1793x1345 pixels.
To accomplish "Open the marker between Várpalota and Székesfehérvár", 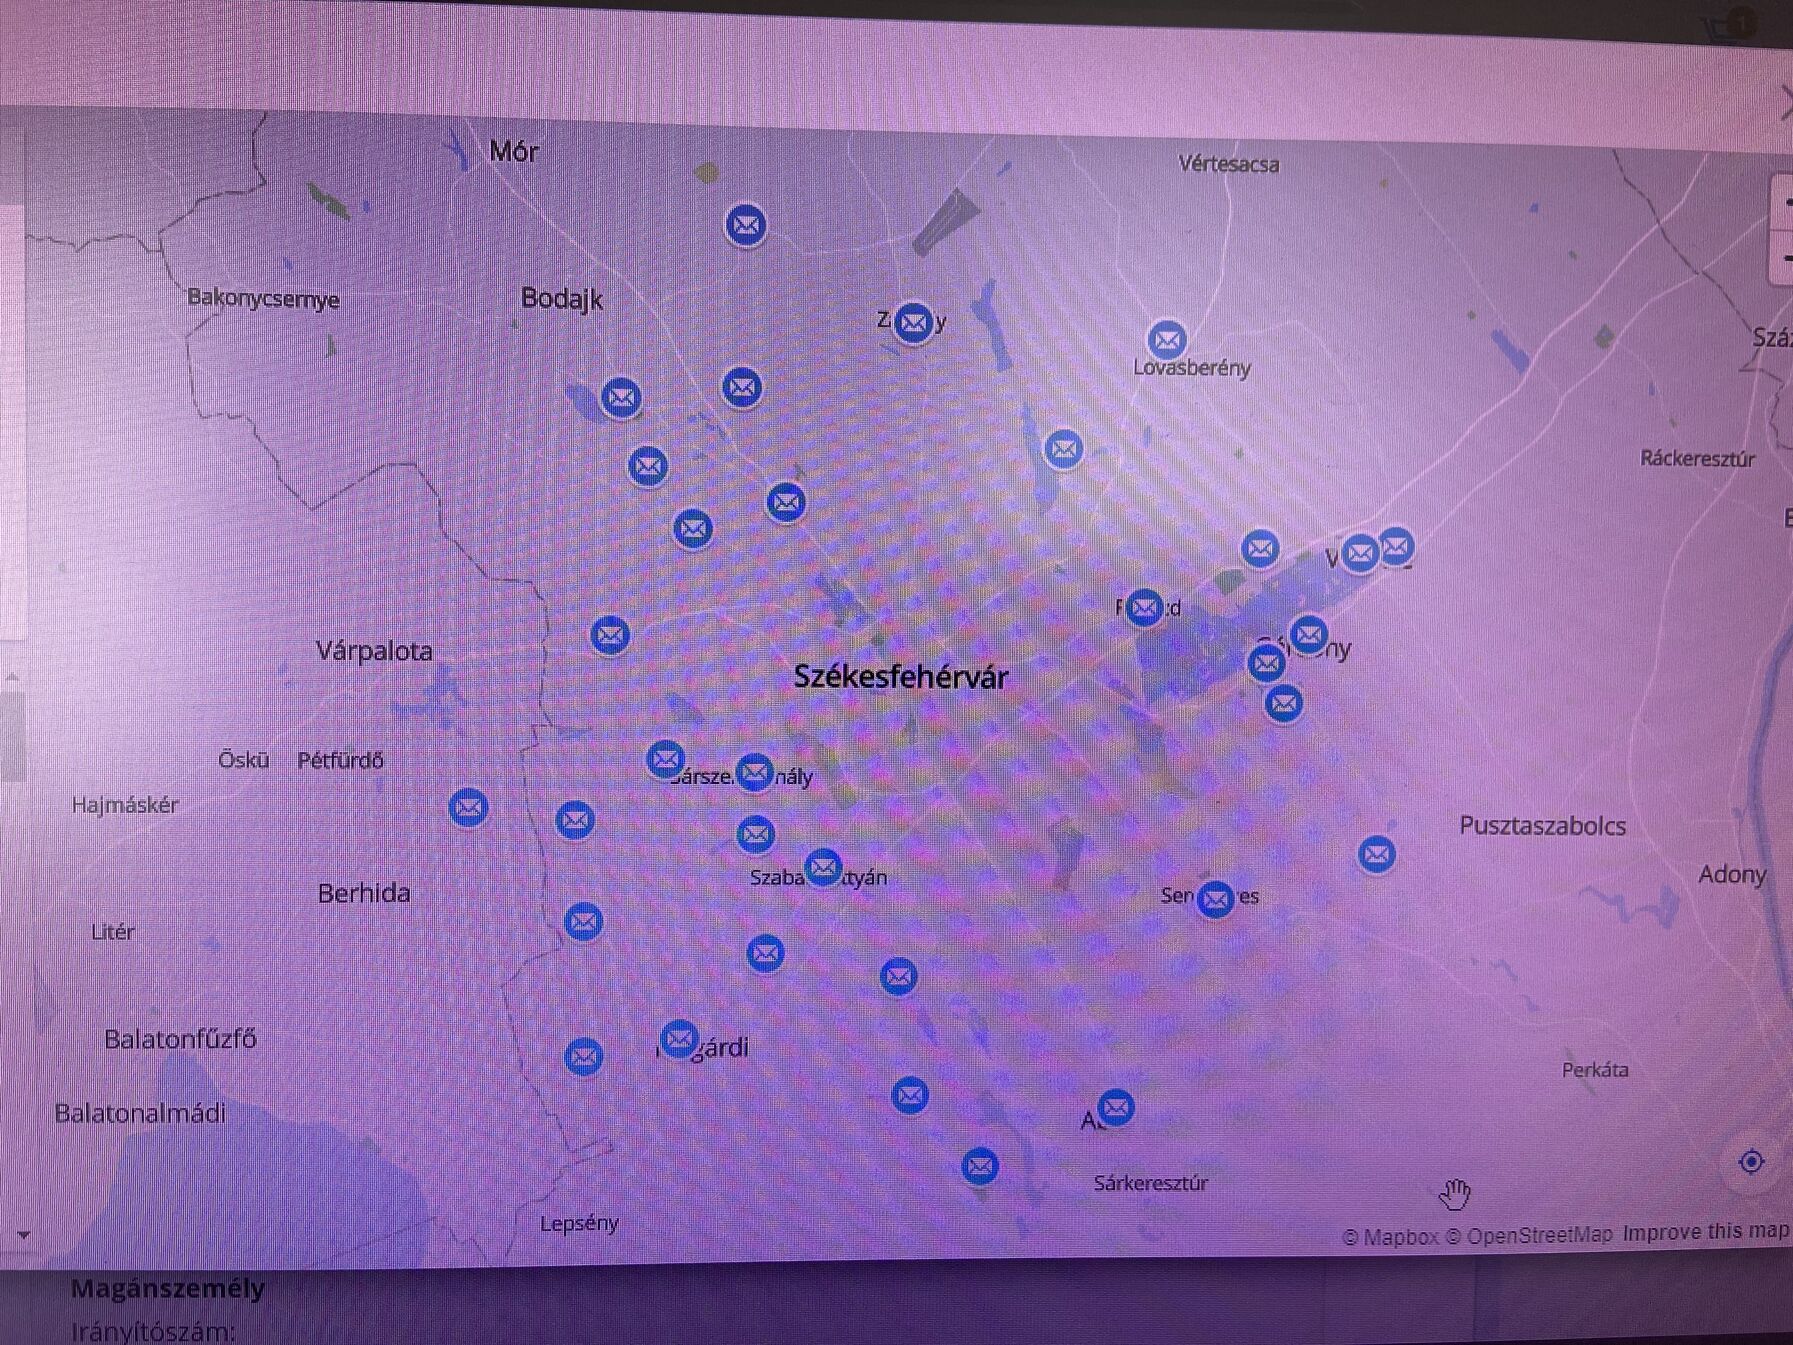I will tap(610, 635).
